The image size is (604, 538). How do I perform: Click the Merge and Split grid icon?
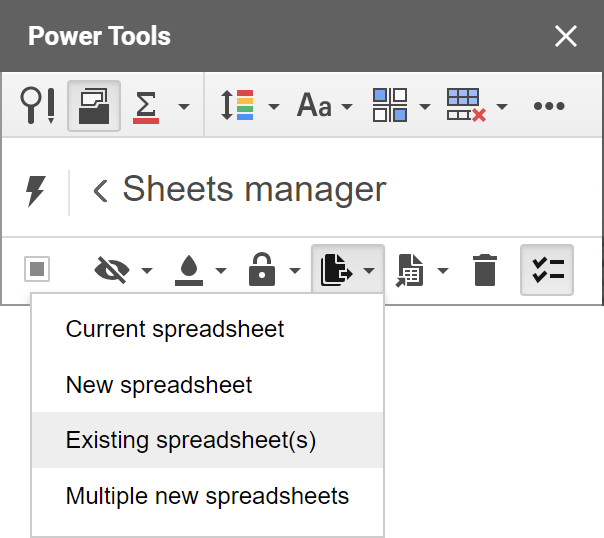pos(389,105)
